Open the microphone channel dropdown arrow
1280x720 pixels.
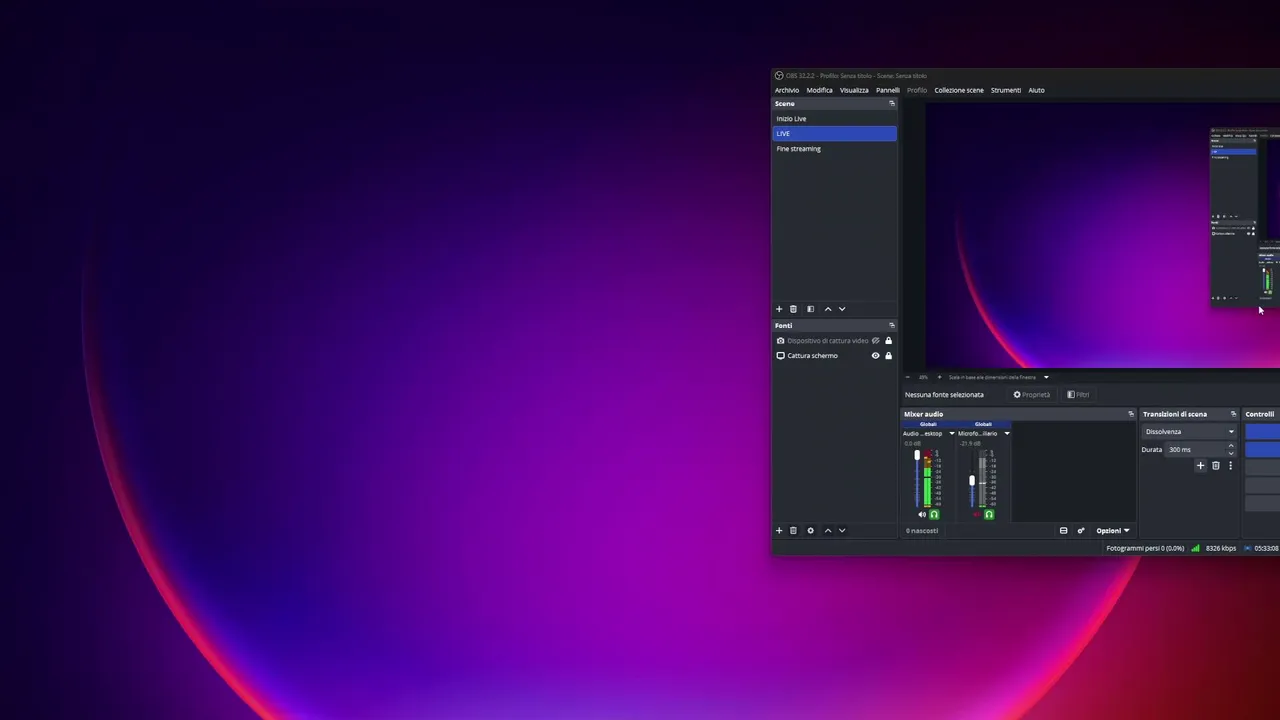coord(1006,434)
